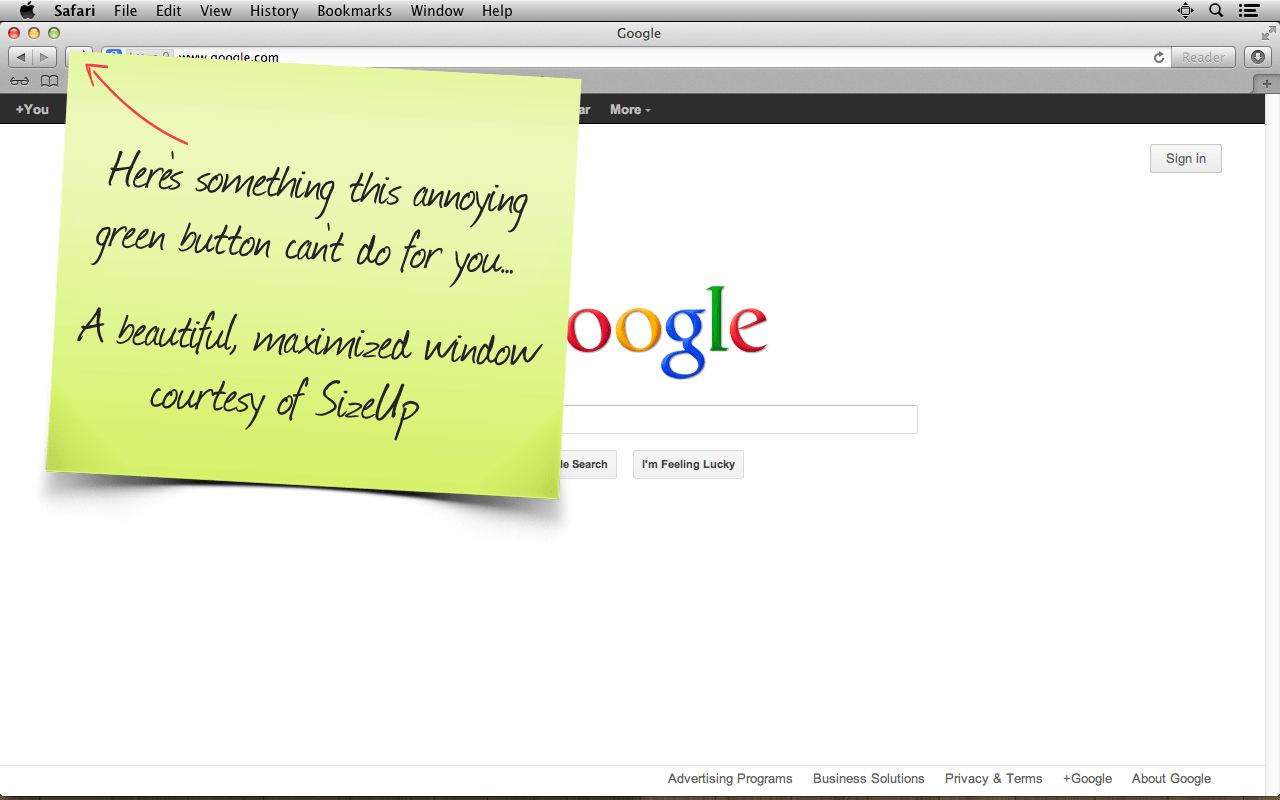Show bookmarks with the open book icon

pyautogui.click(x=49, y=81)
